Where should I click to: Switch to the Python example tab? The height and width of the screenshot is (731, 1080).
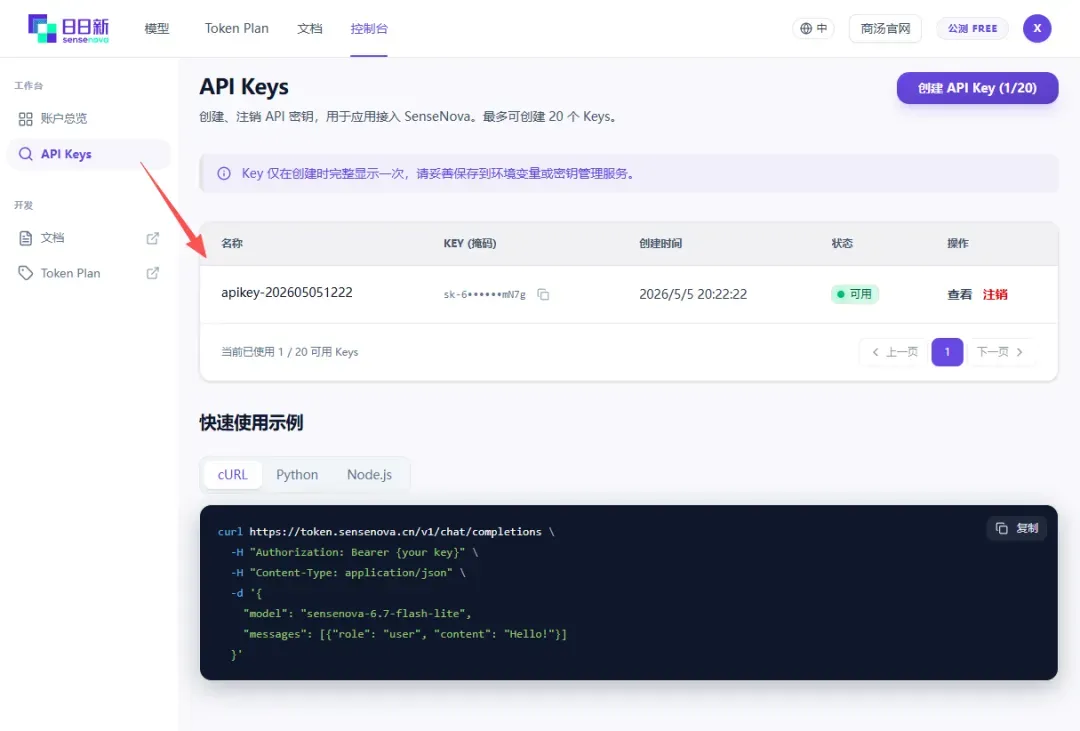[x=297, y=475]
